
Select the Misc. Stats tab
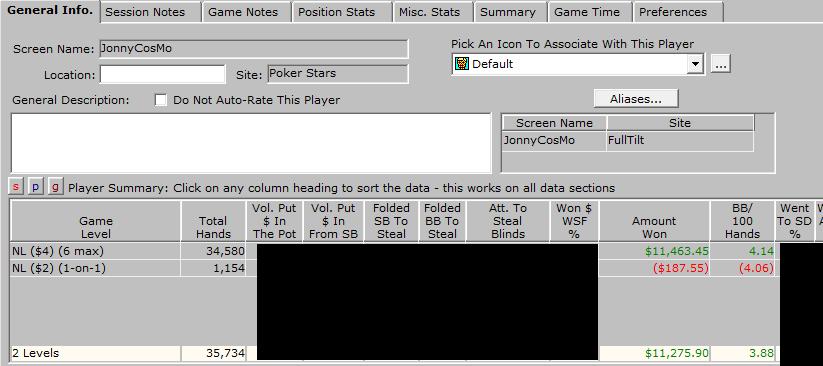point(434,12)
